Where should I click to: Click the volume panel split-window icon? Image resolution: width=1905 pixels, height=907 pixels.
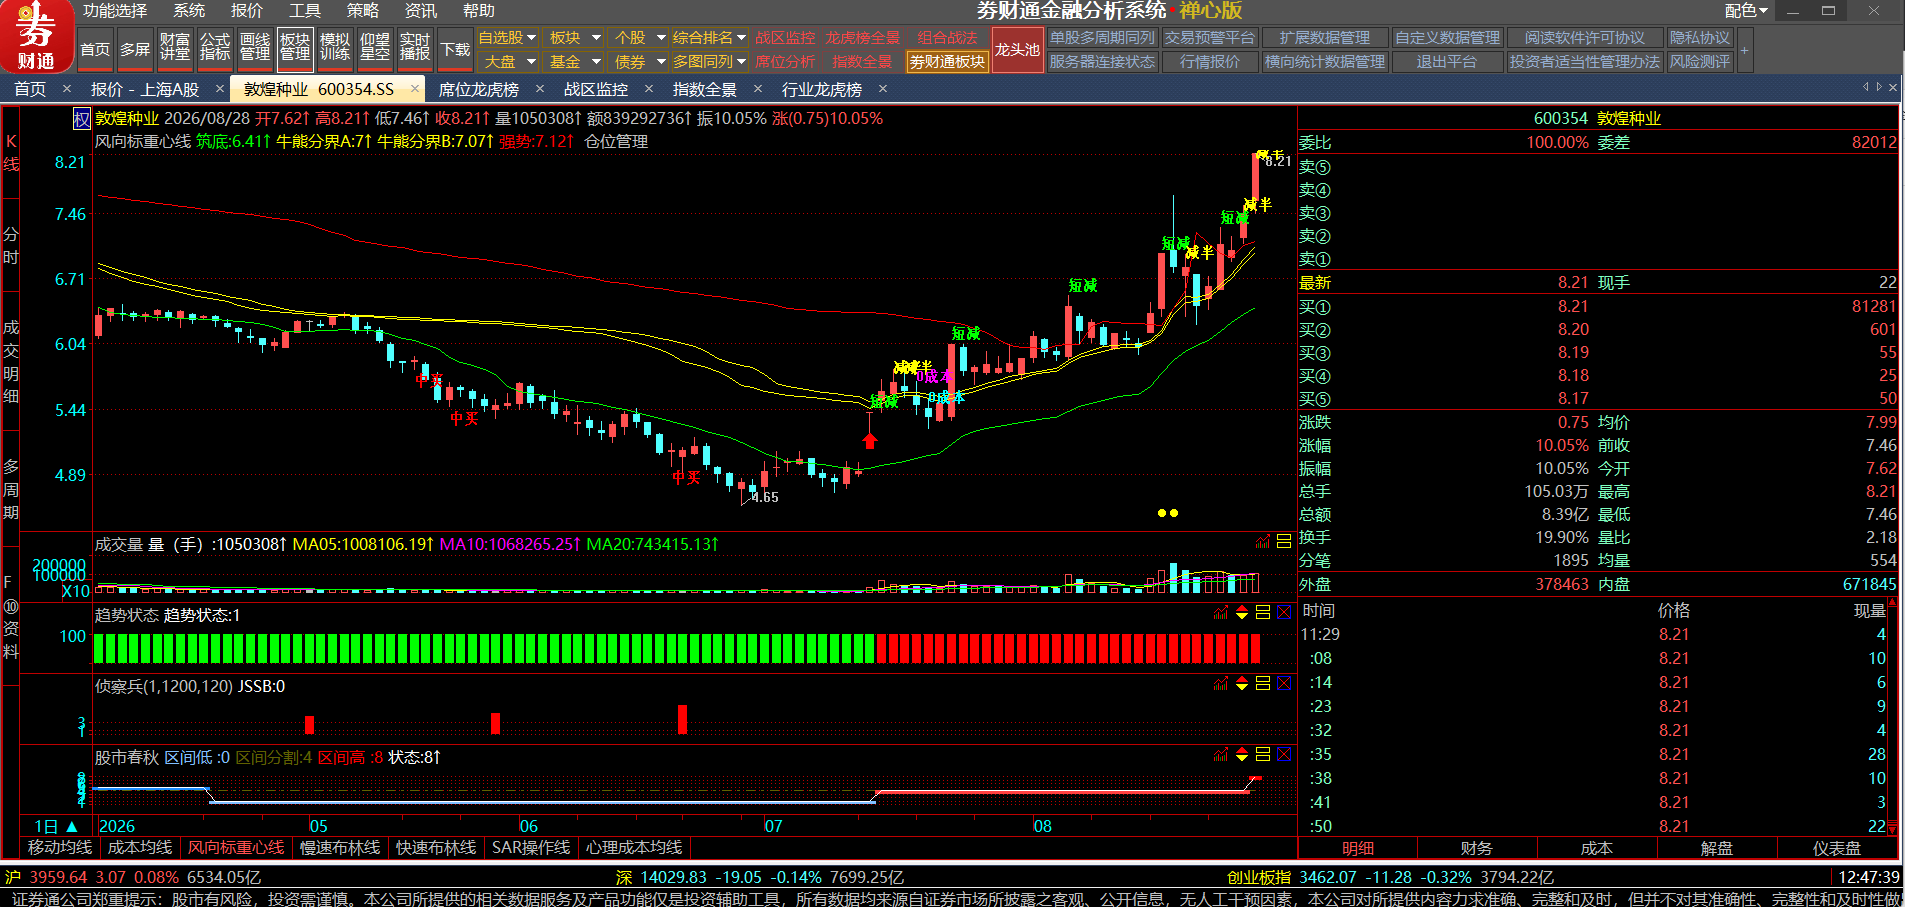[1284, 542]
